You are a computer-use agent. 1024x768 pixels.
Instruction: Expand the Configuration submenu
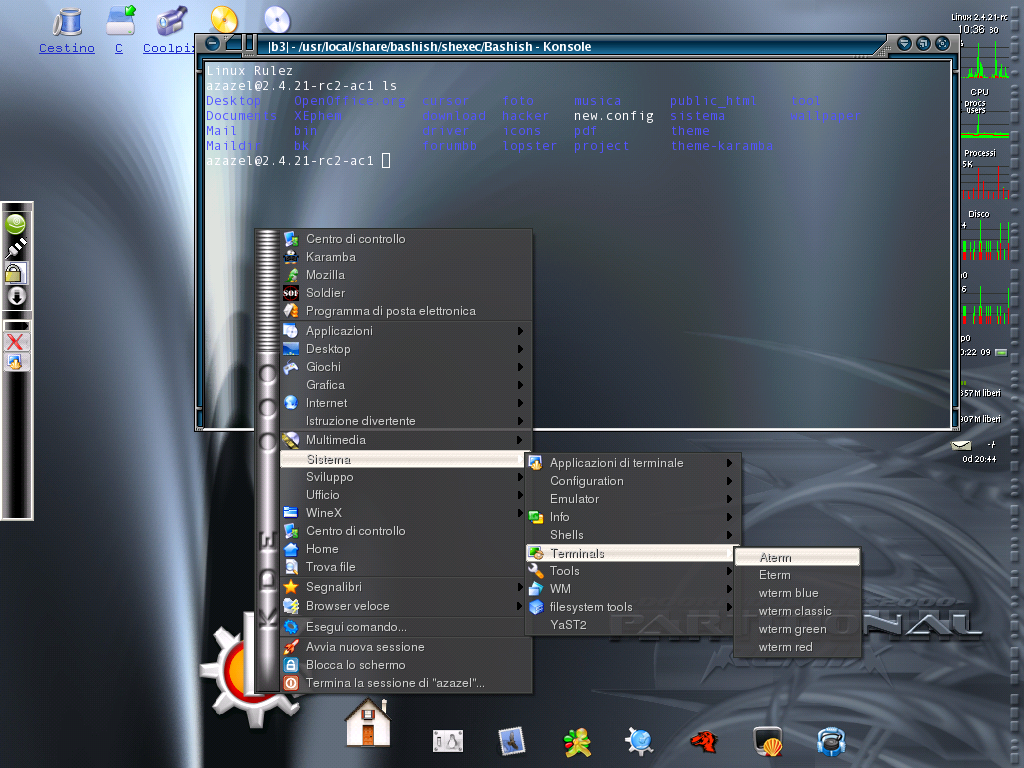coord(633,481)
